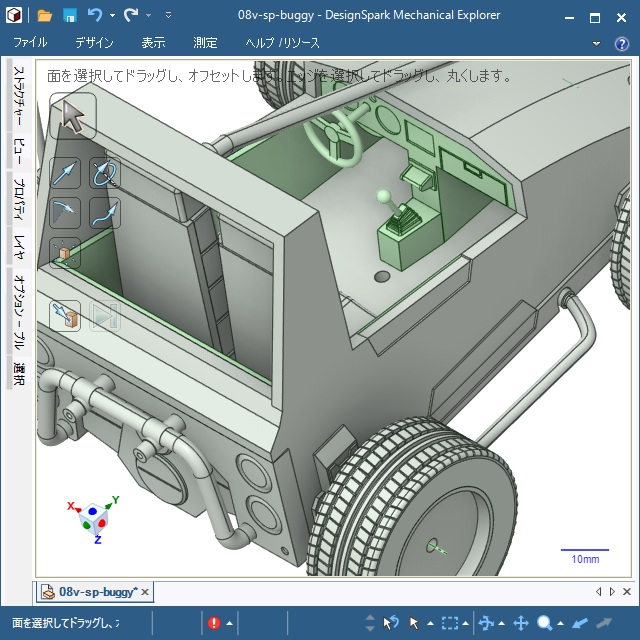Image resolution: width=640 pixels, height=640 pixels.
Task: Click the Pan tool in status bar
Action: click(520, 623)
